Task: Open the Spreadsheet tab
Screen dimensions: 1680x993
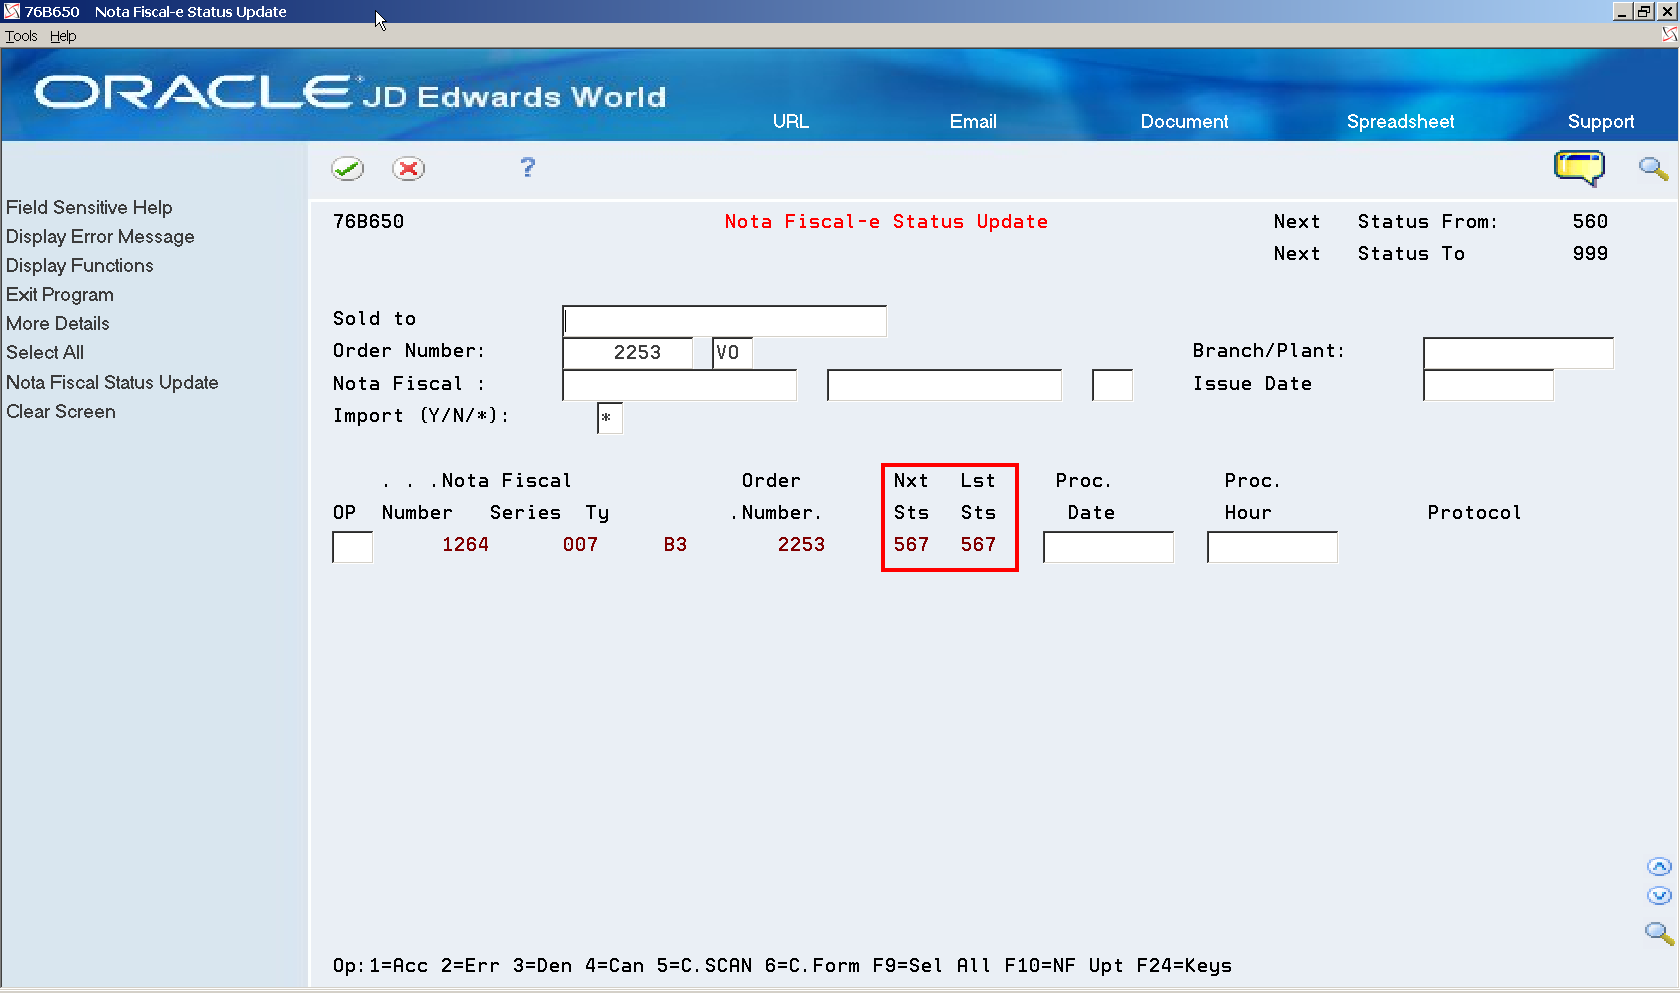Action: pos(1400,121)
